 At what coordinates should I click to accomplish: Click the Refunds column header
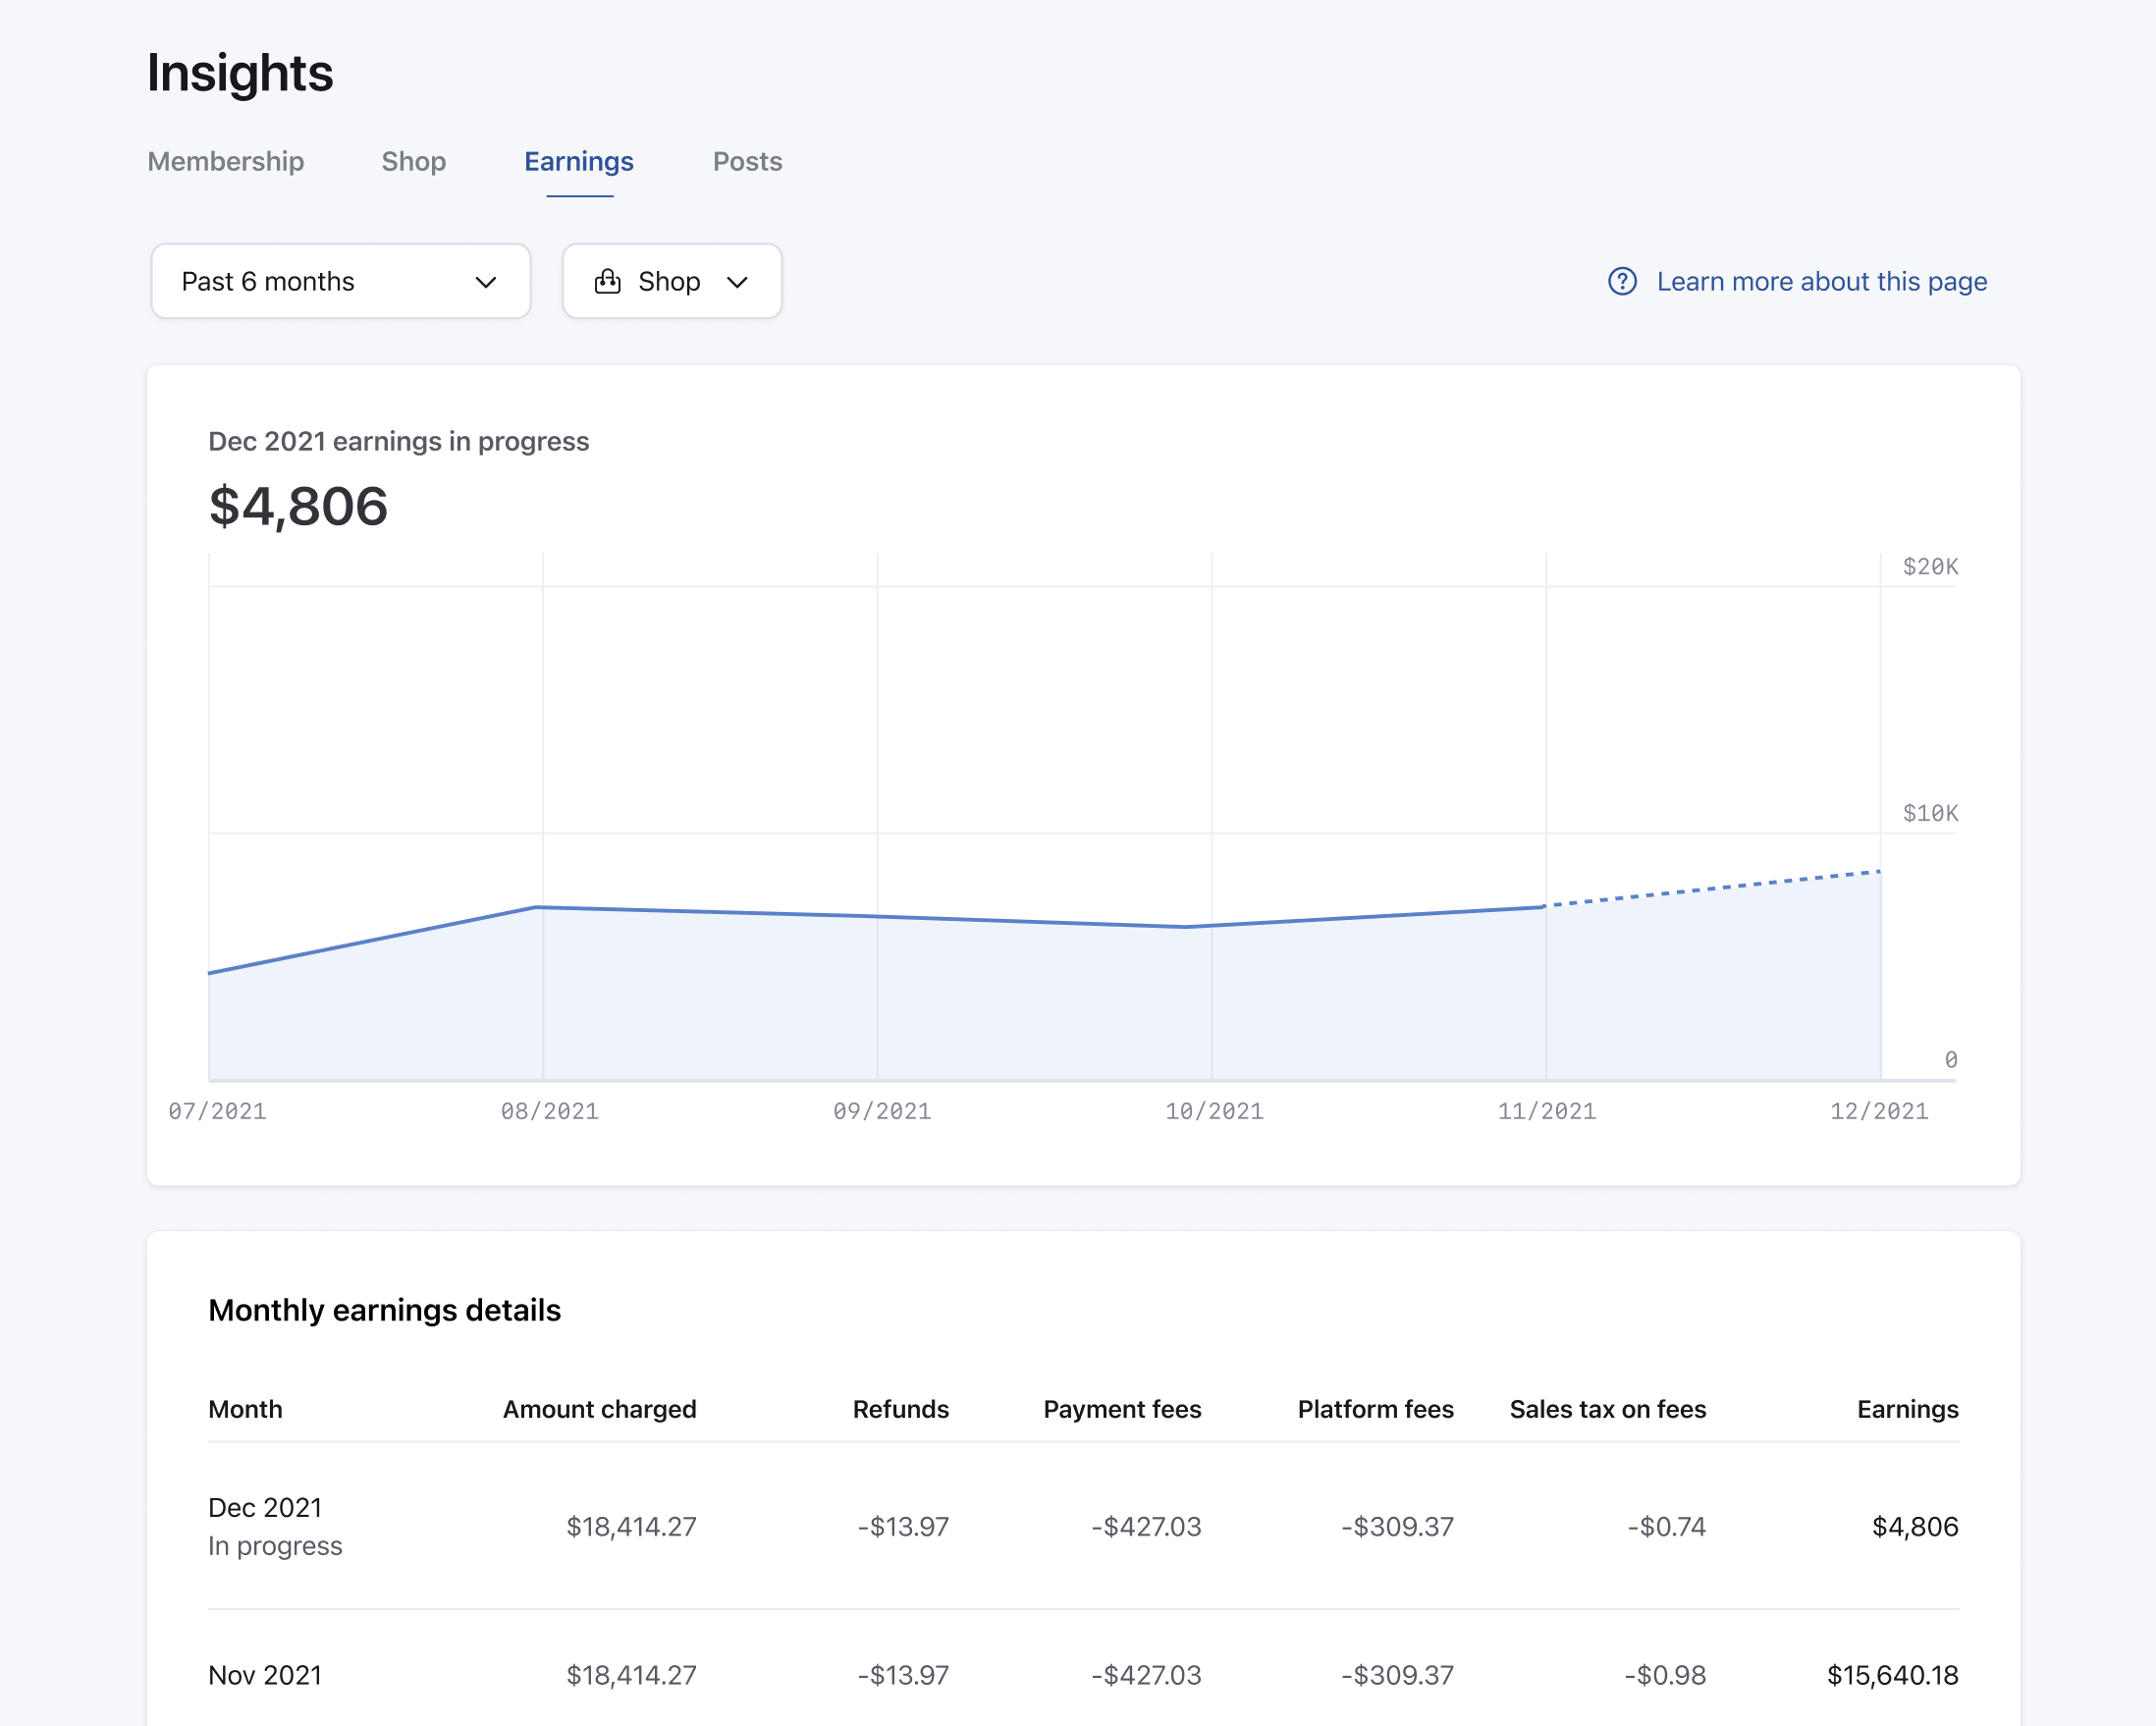point(901,1409)
